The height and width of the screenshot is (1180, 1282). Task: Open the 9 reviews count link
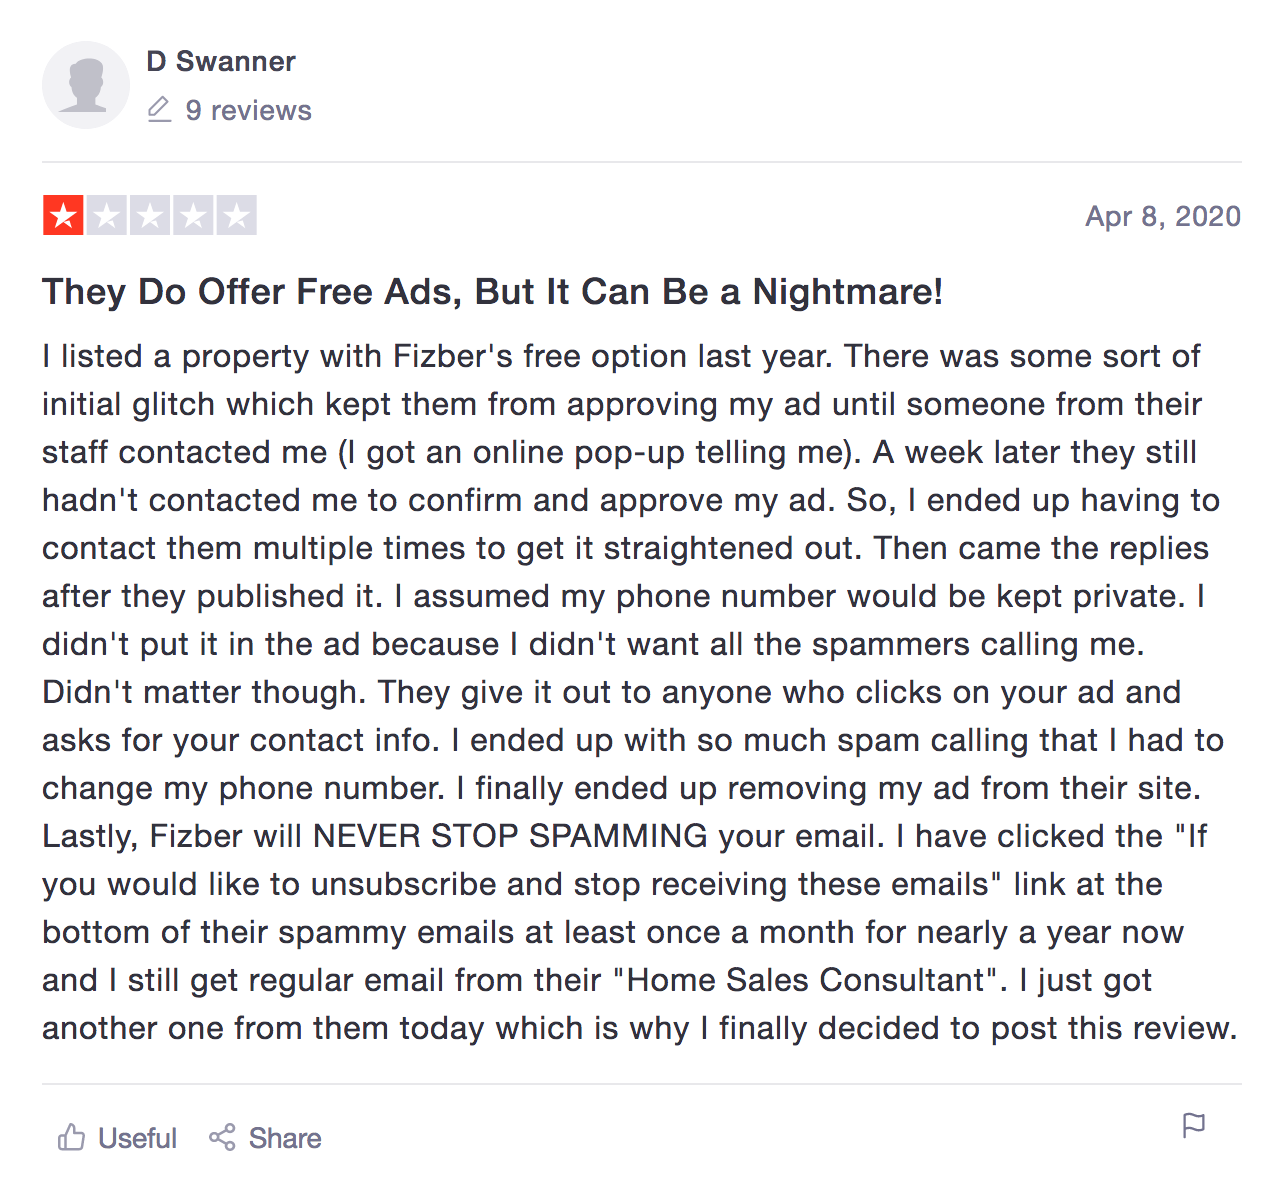[x=248, y=110]
